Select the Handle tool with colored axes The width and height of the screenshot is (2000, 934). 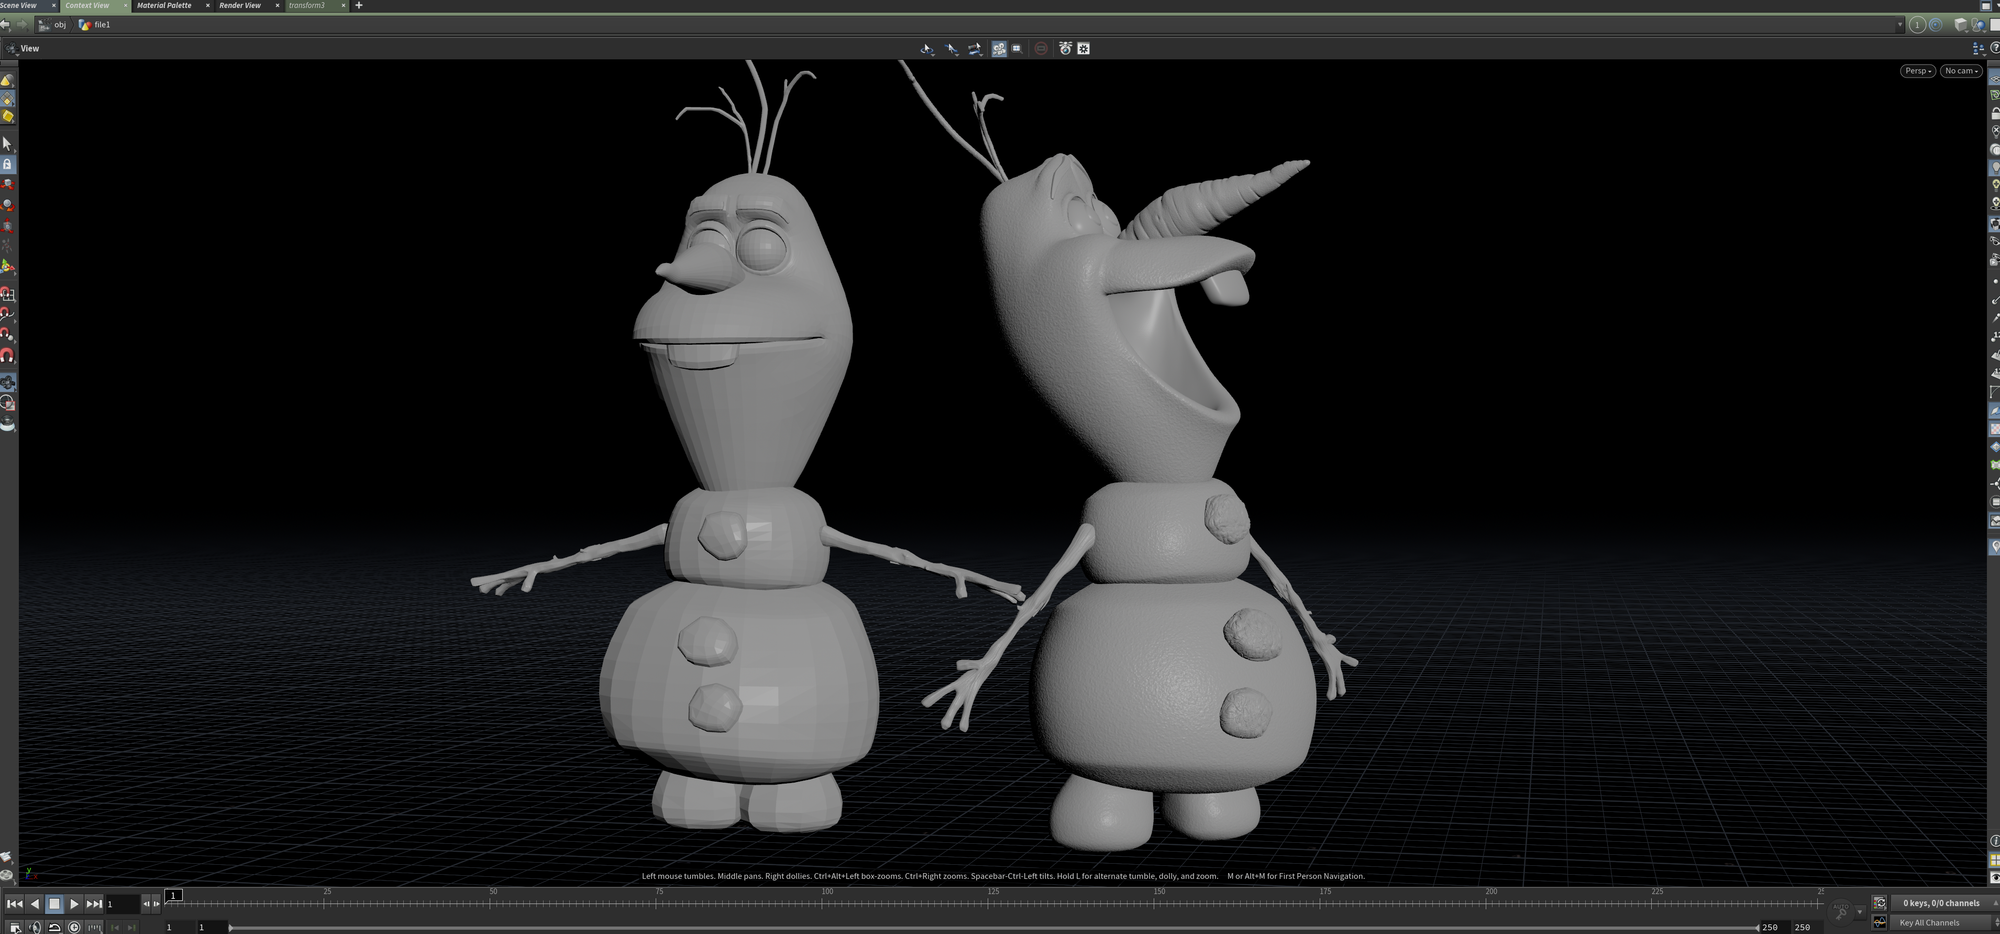coord(7,267)
